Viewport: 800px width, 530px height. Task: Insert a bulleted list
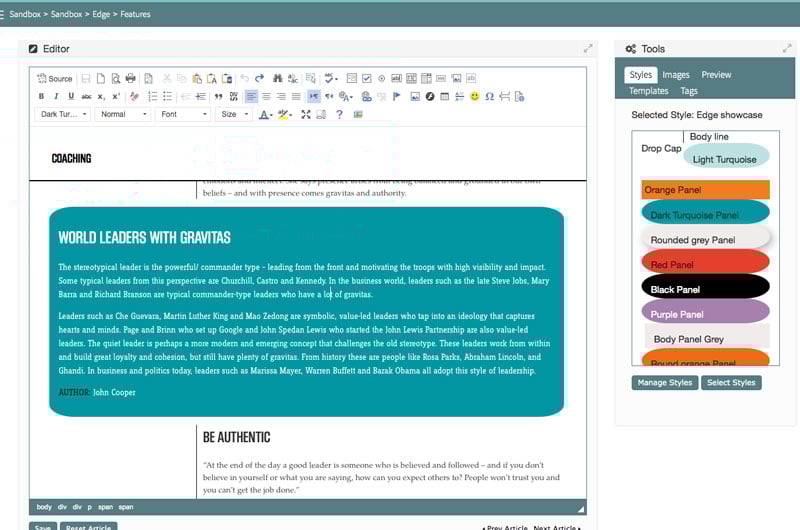[167, 96]
